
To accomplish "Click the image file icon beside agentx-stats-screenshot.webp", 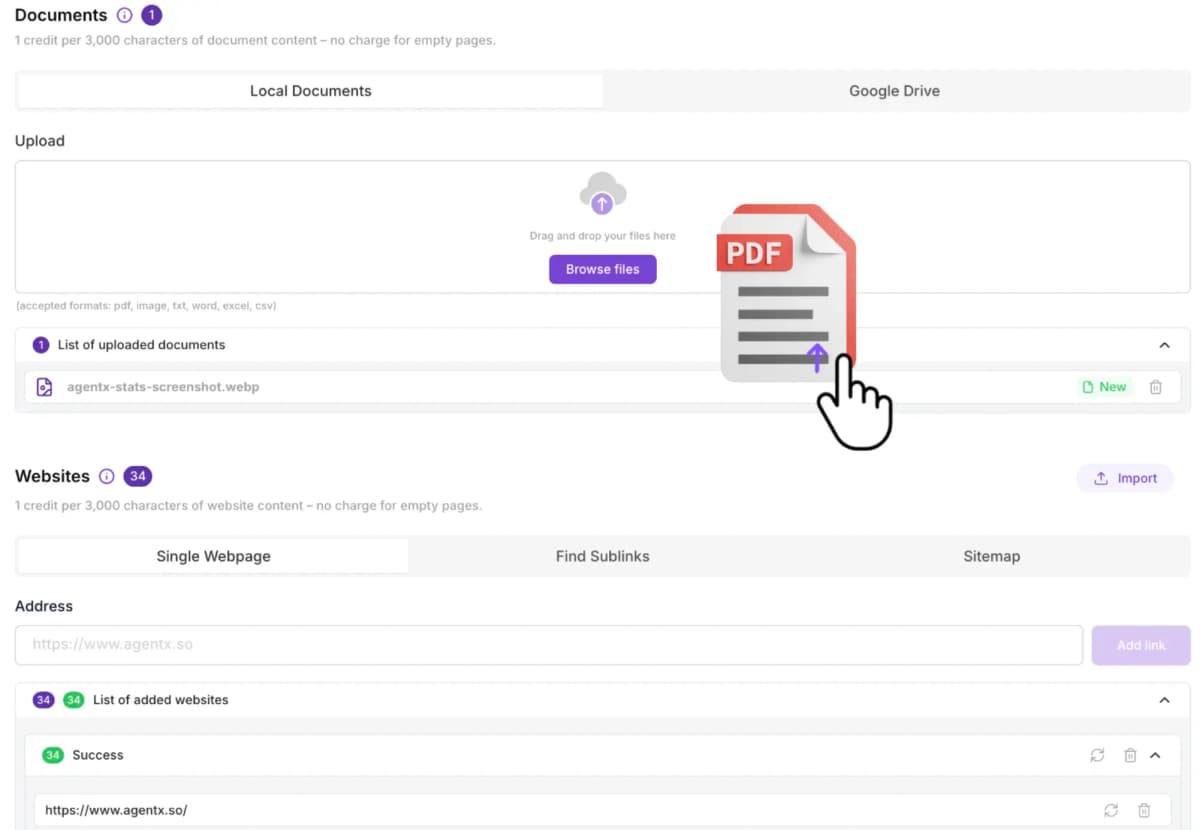I will [44, 387].
